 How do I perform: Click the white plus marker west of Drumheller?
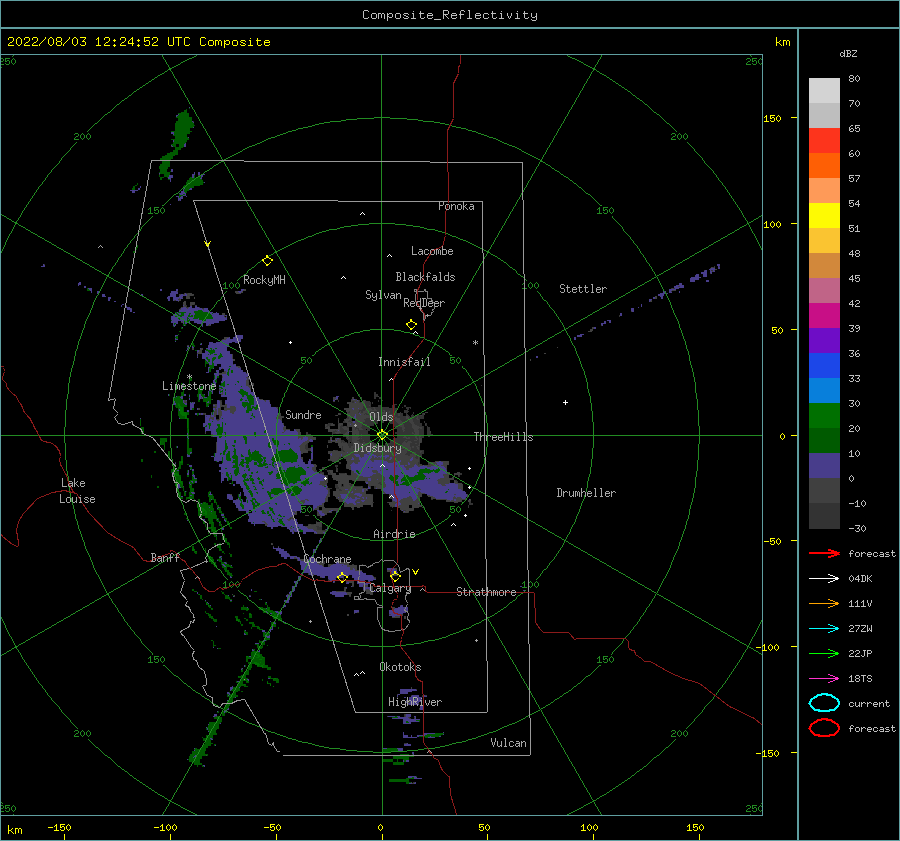coord(565,402)
